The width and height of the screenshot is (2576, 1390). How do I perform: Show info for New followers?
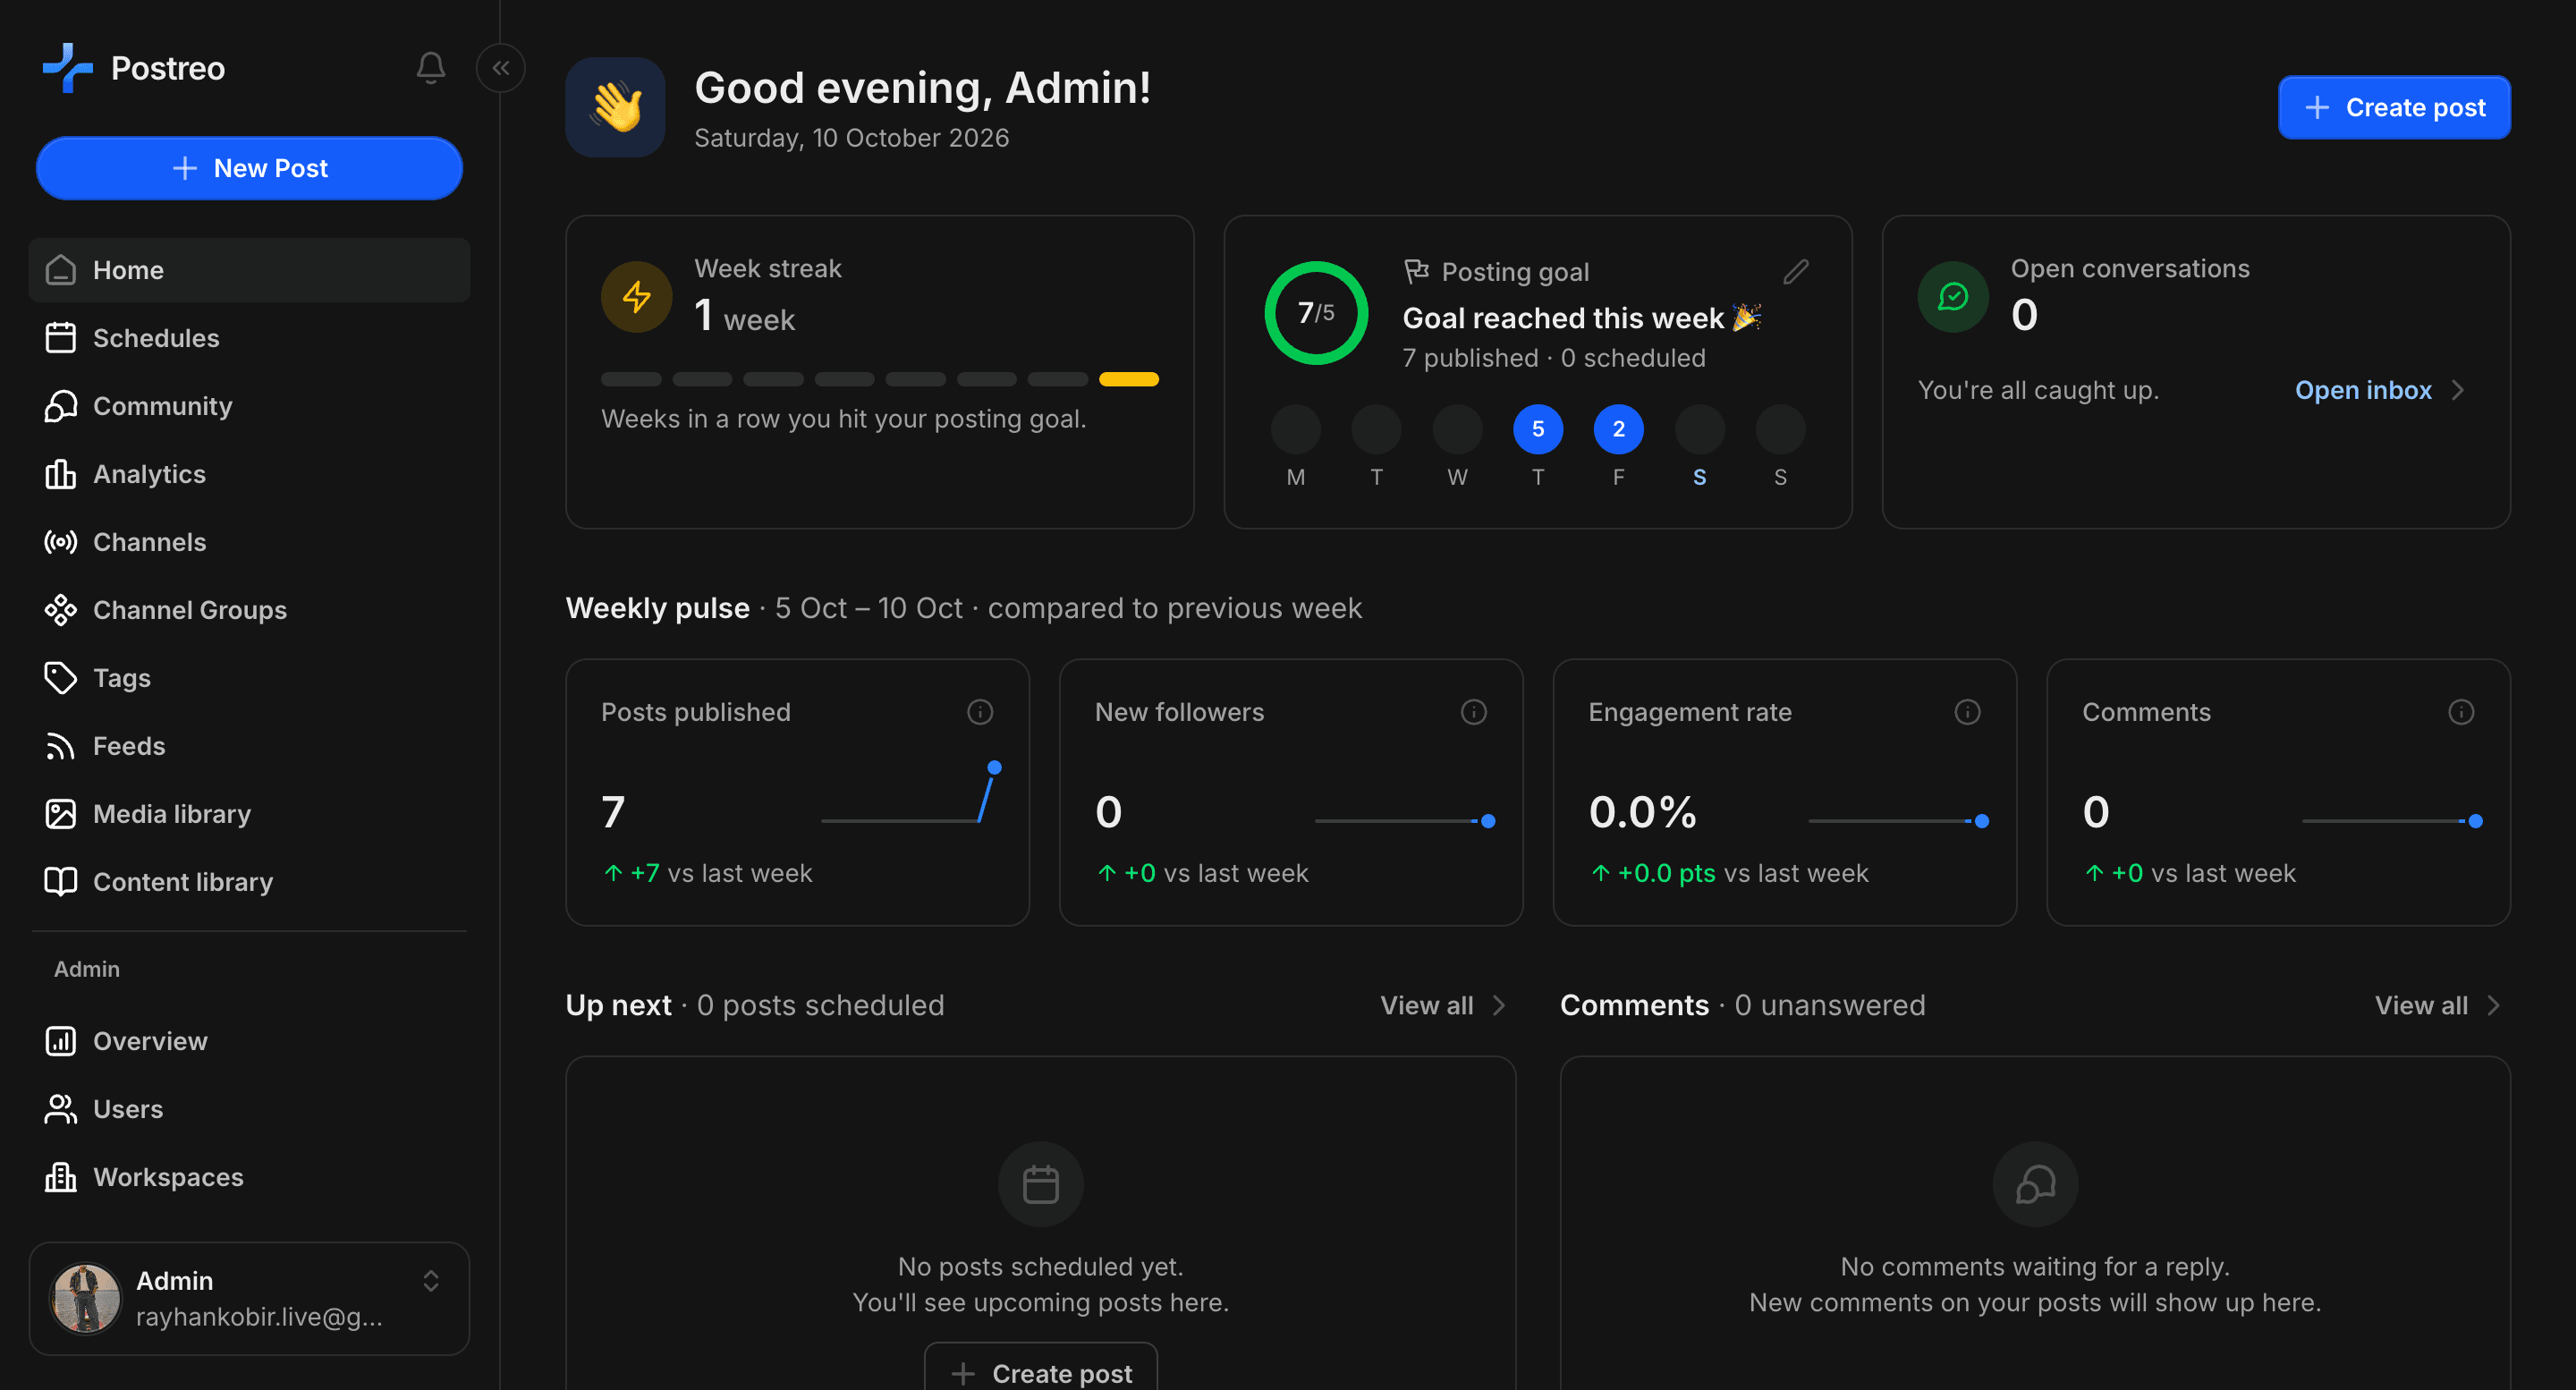(x=1474, y=712)
